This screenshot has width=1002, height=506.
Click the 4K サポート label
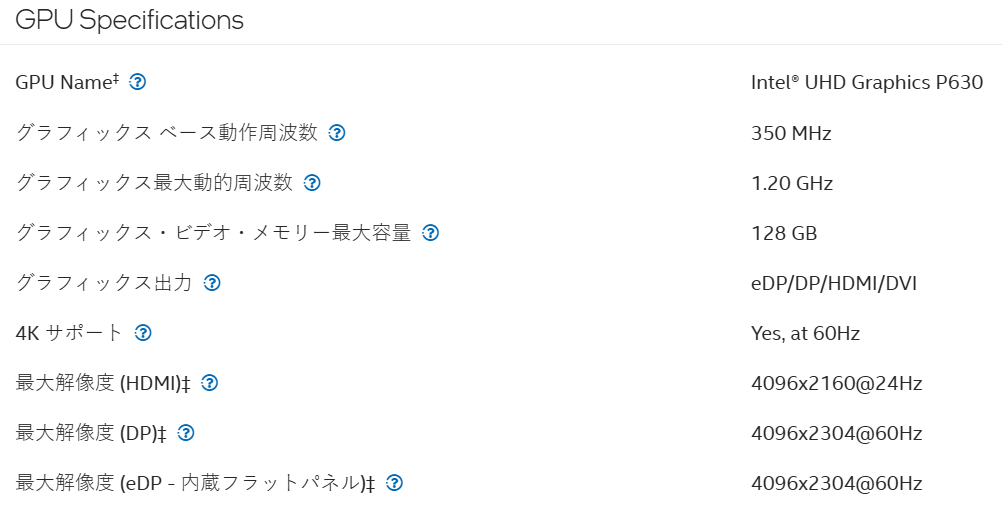point(69,333)
